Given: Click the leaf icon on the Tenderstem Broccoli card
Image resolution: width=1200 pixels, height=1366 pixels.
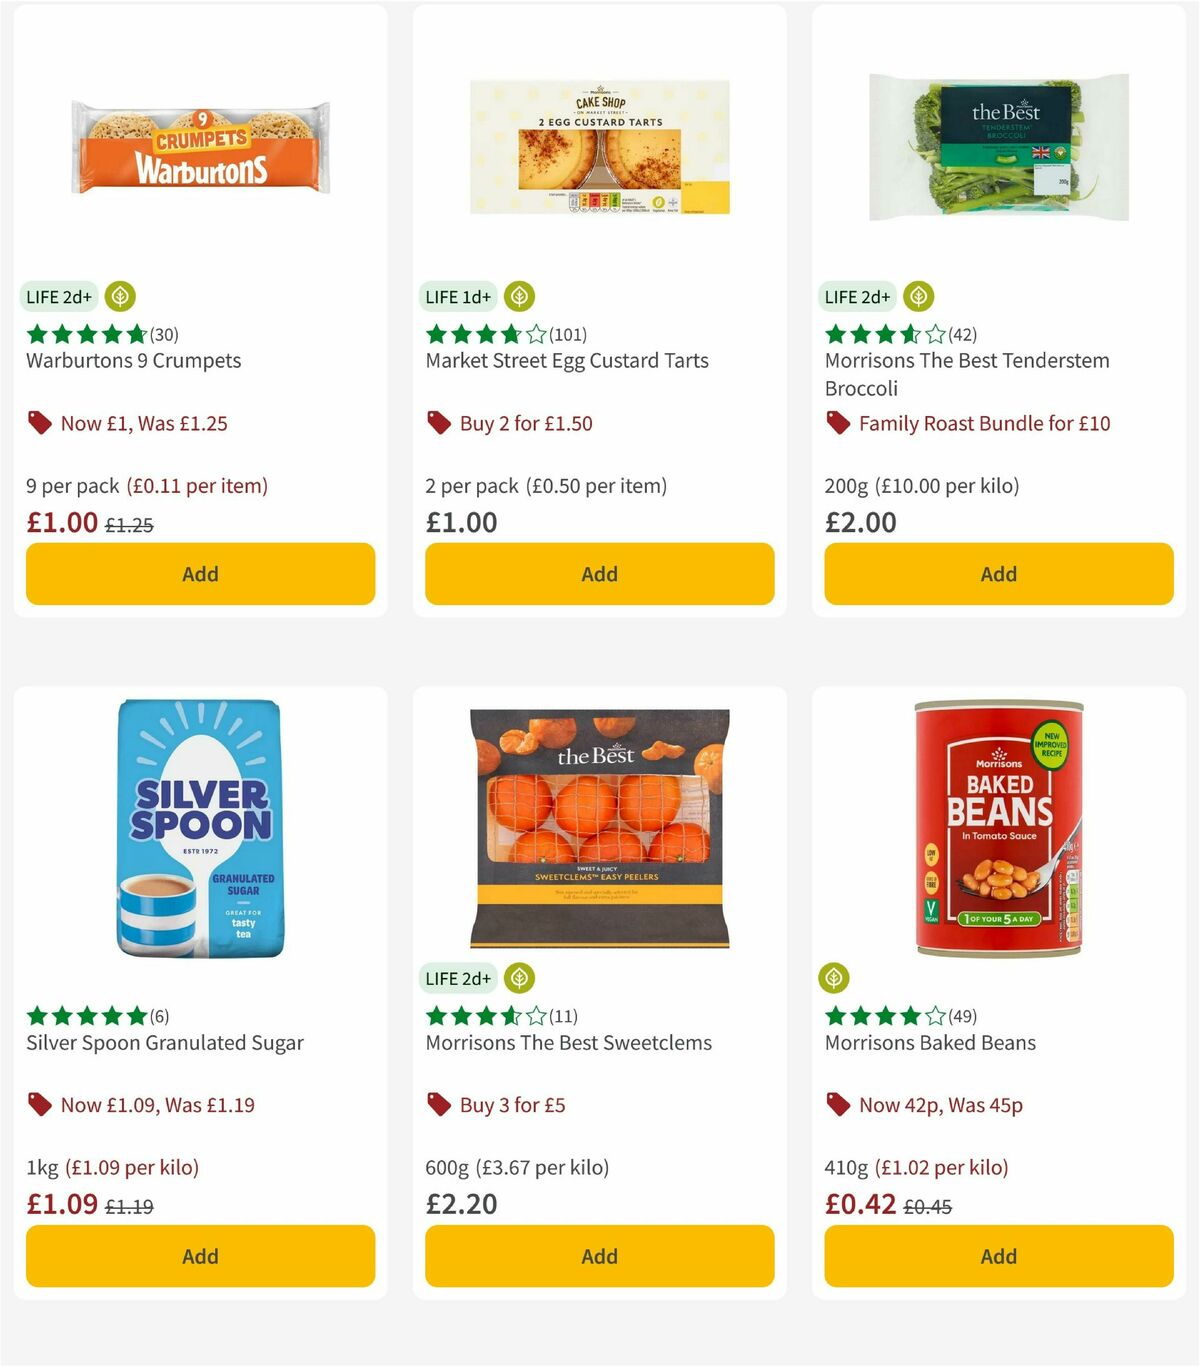Looking at the screenshot, I should coord(918,296).
